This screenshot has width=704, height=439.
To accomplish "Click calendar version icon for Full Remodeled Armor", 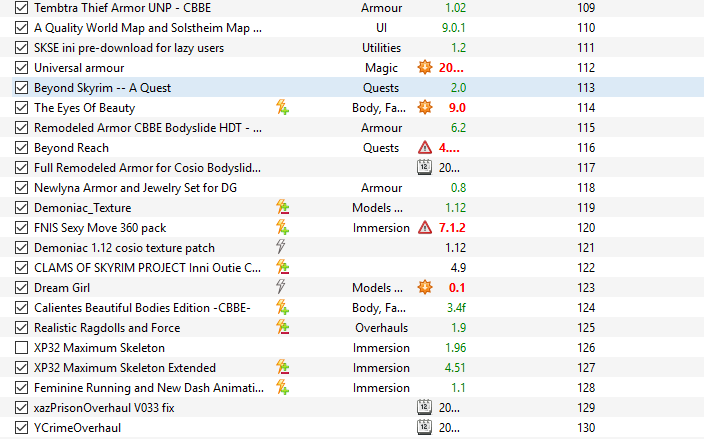I will [x=424, y=167].
